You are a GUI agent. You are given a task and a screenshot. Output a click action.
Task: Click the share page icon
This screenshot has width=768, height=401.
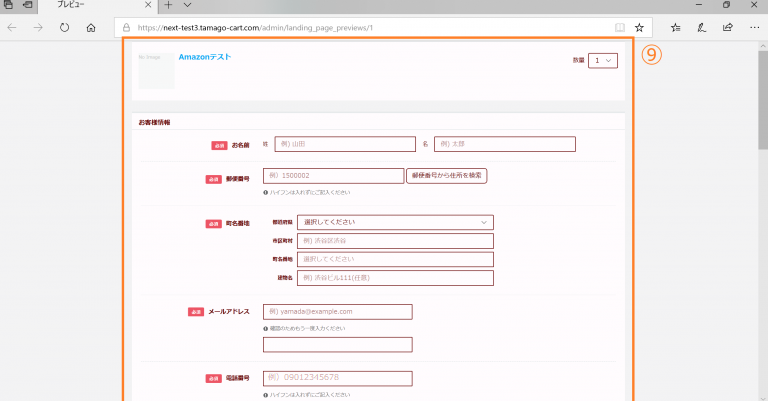click(x=728, y=27)
